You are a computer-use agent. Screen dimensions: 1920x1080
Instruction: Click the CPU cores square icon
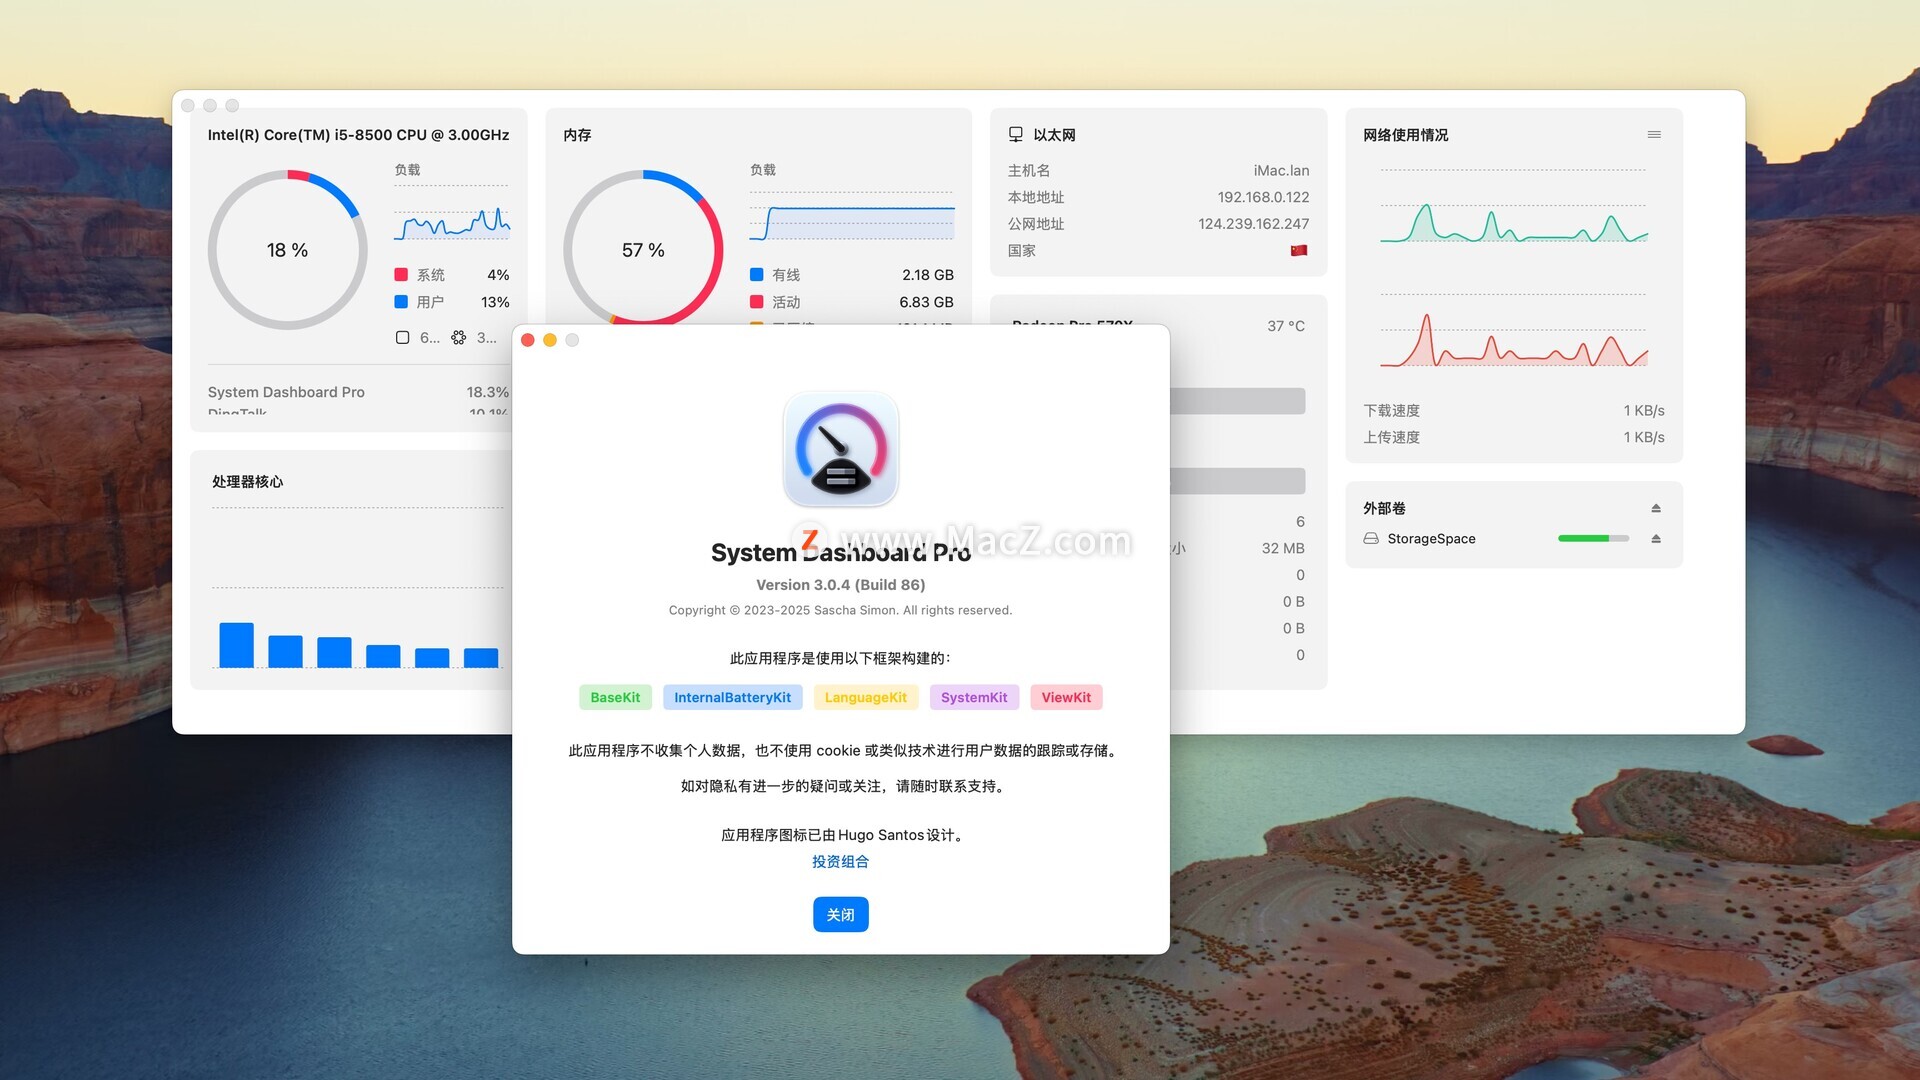(x=402, y=338)
